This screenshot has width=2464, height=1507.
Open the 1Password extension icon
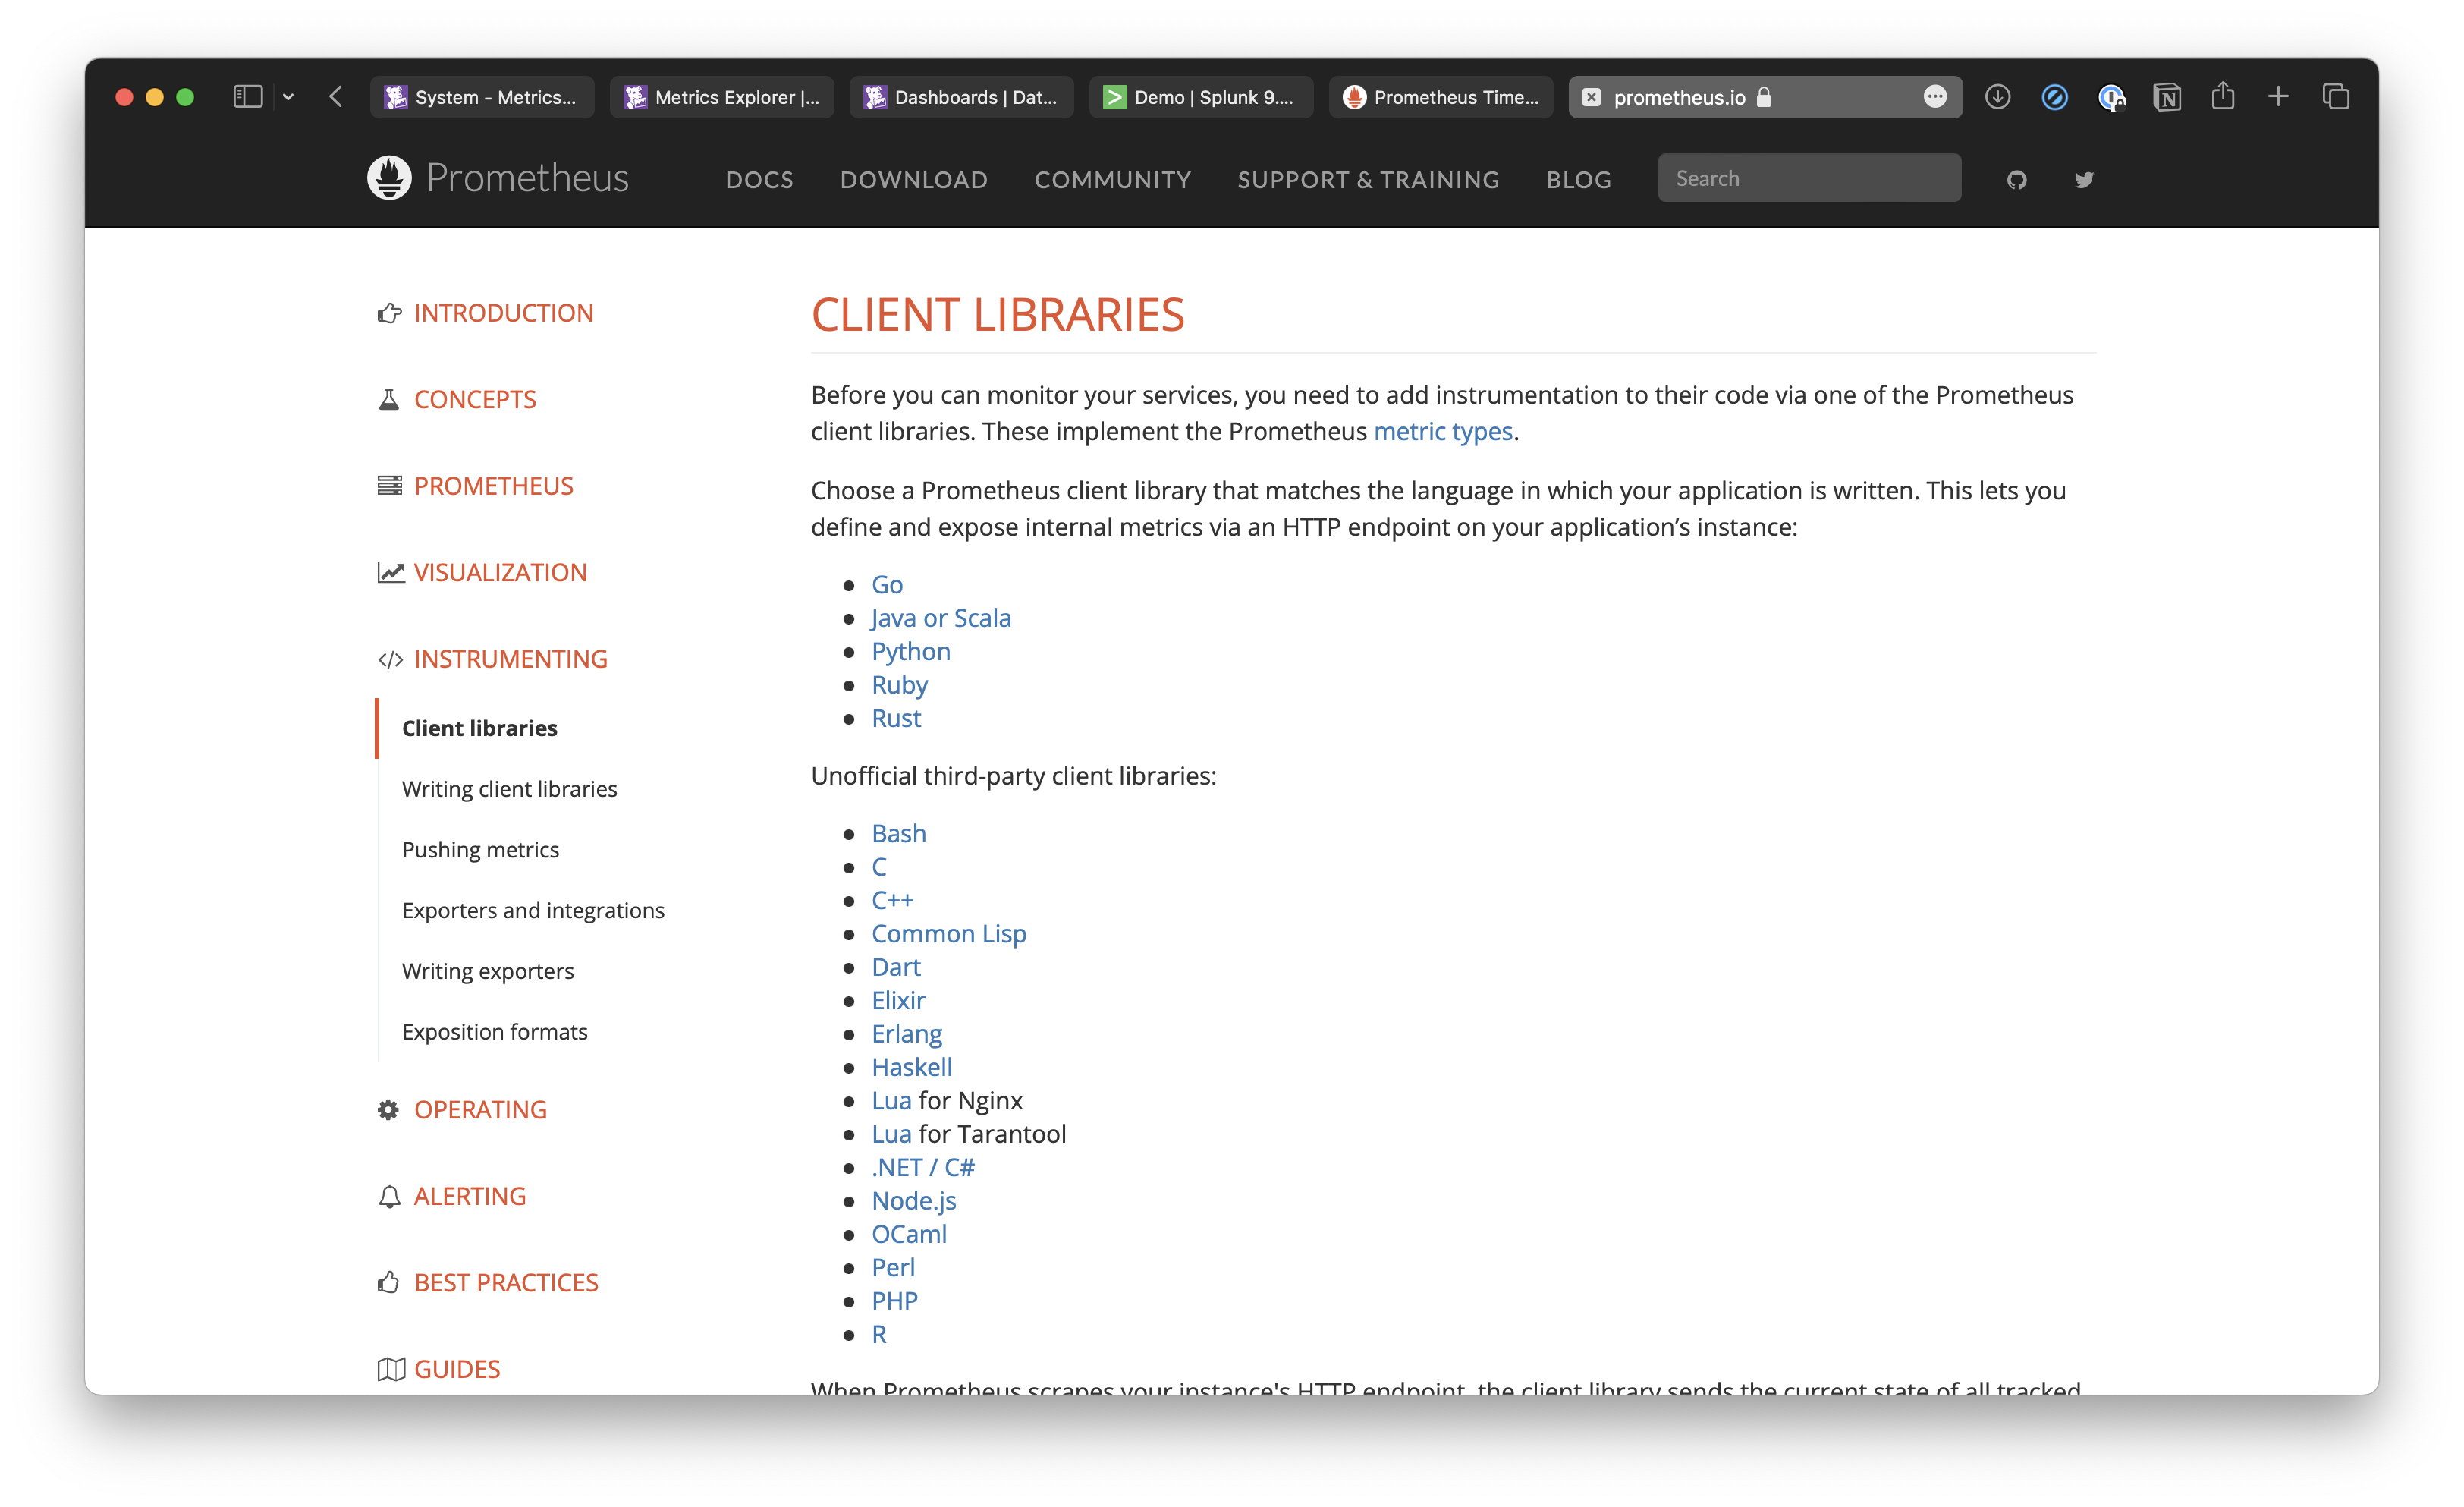click(x=2111, y=97)
